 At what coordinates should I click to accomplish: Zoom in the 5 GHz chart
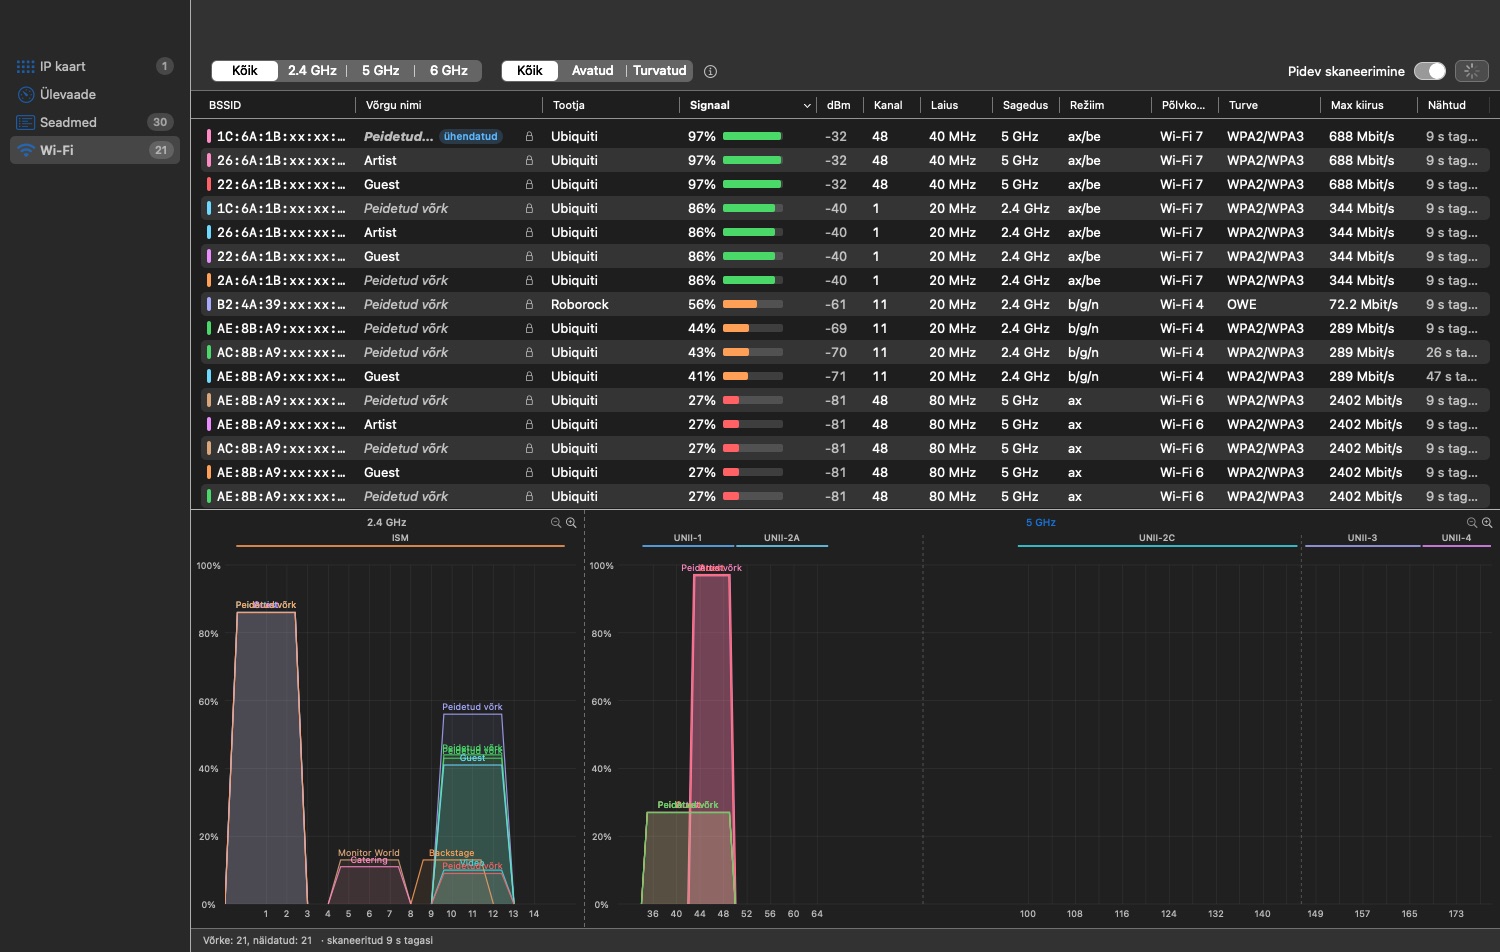[x=1487, y=523]
